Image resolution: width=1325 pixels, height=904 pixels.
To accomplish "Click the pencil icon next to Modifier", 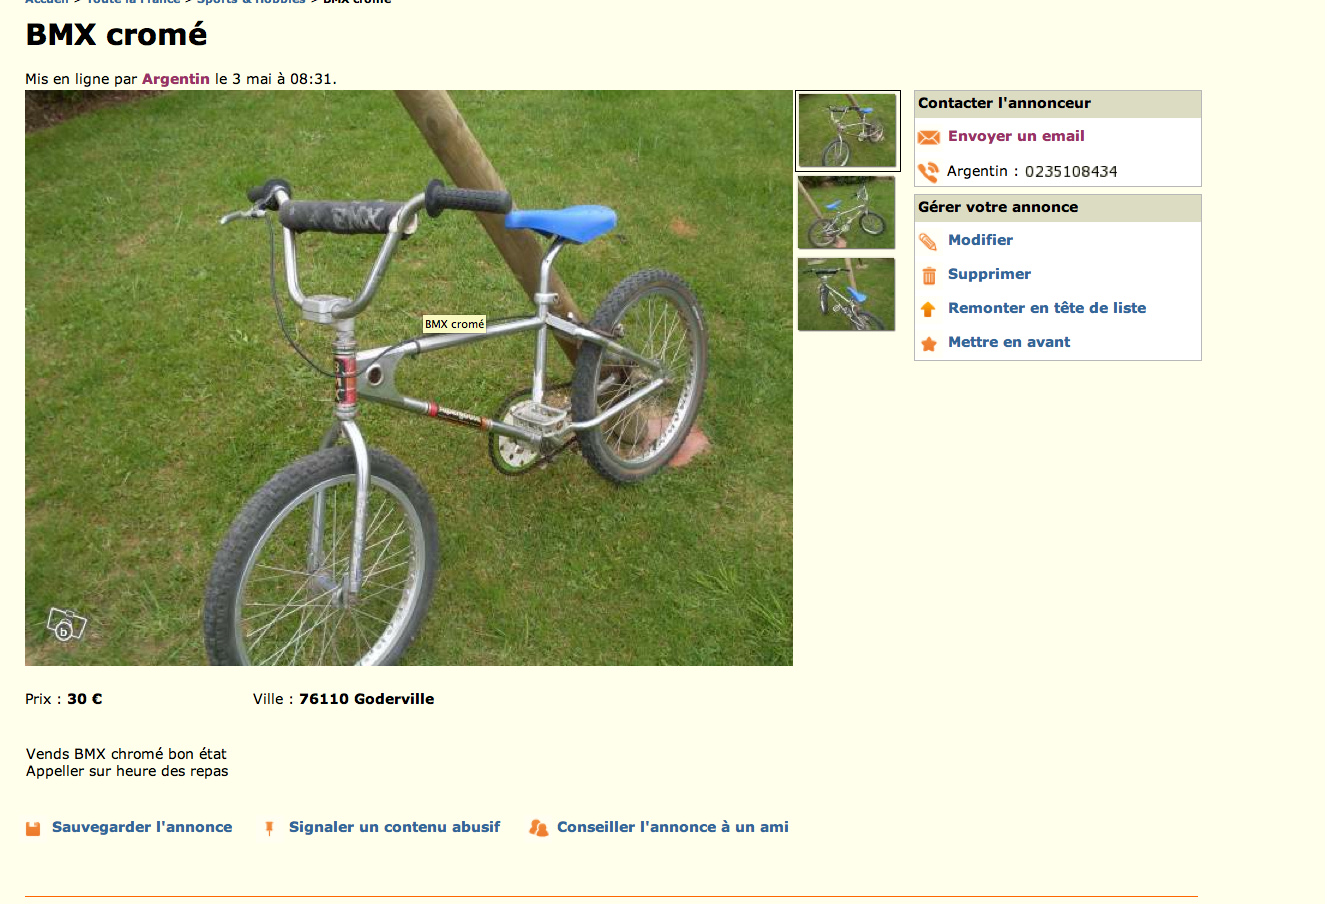I will coord(929,241).
